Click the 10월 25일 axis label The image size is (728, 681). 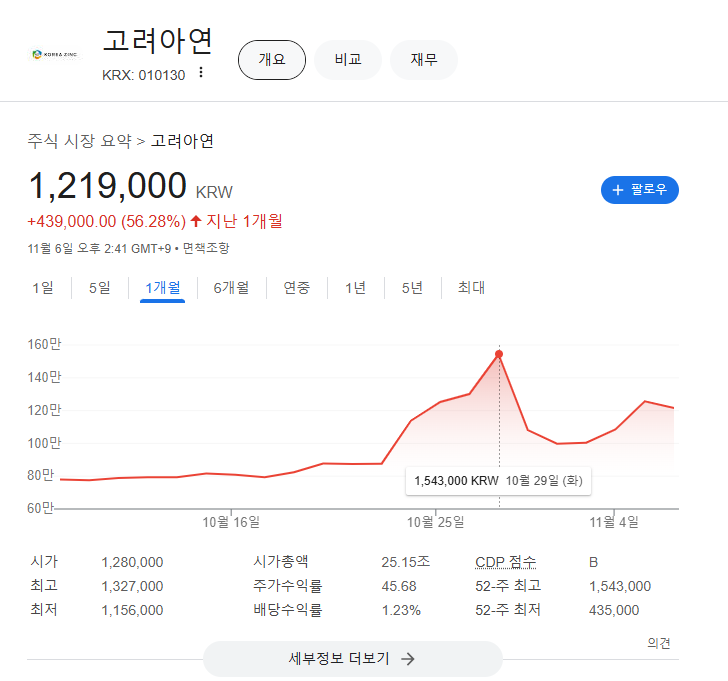click(436, 522)
